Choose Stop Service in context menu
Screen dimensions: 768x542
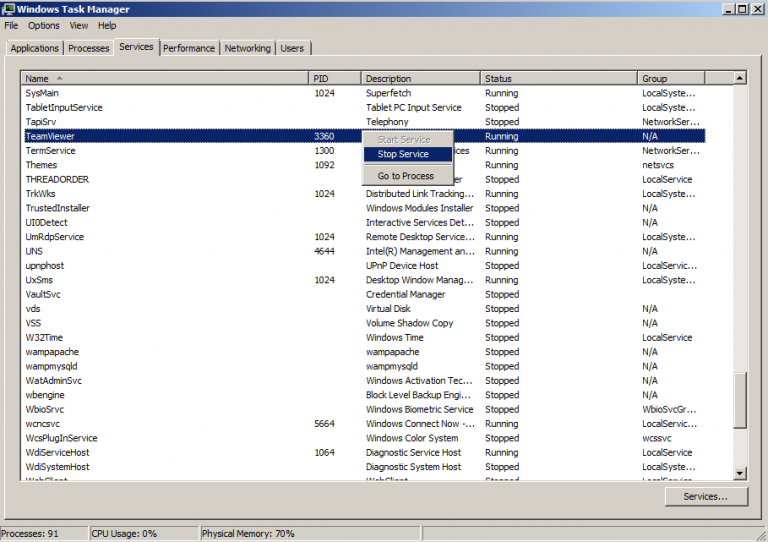pos(408,154)
